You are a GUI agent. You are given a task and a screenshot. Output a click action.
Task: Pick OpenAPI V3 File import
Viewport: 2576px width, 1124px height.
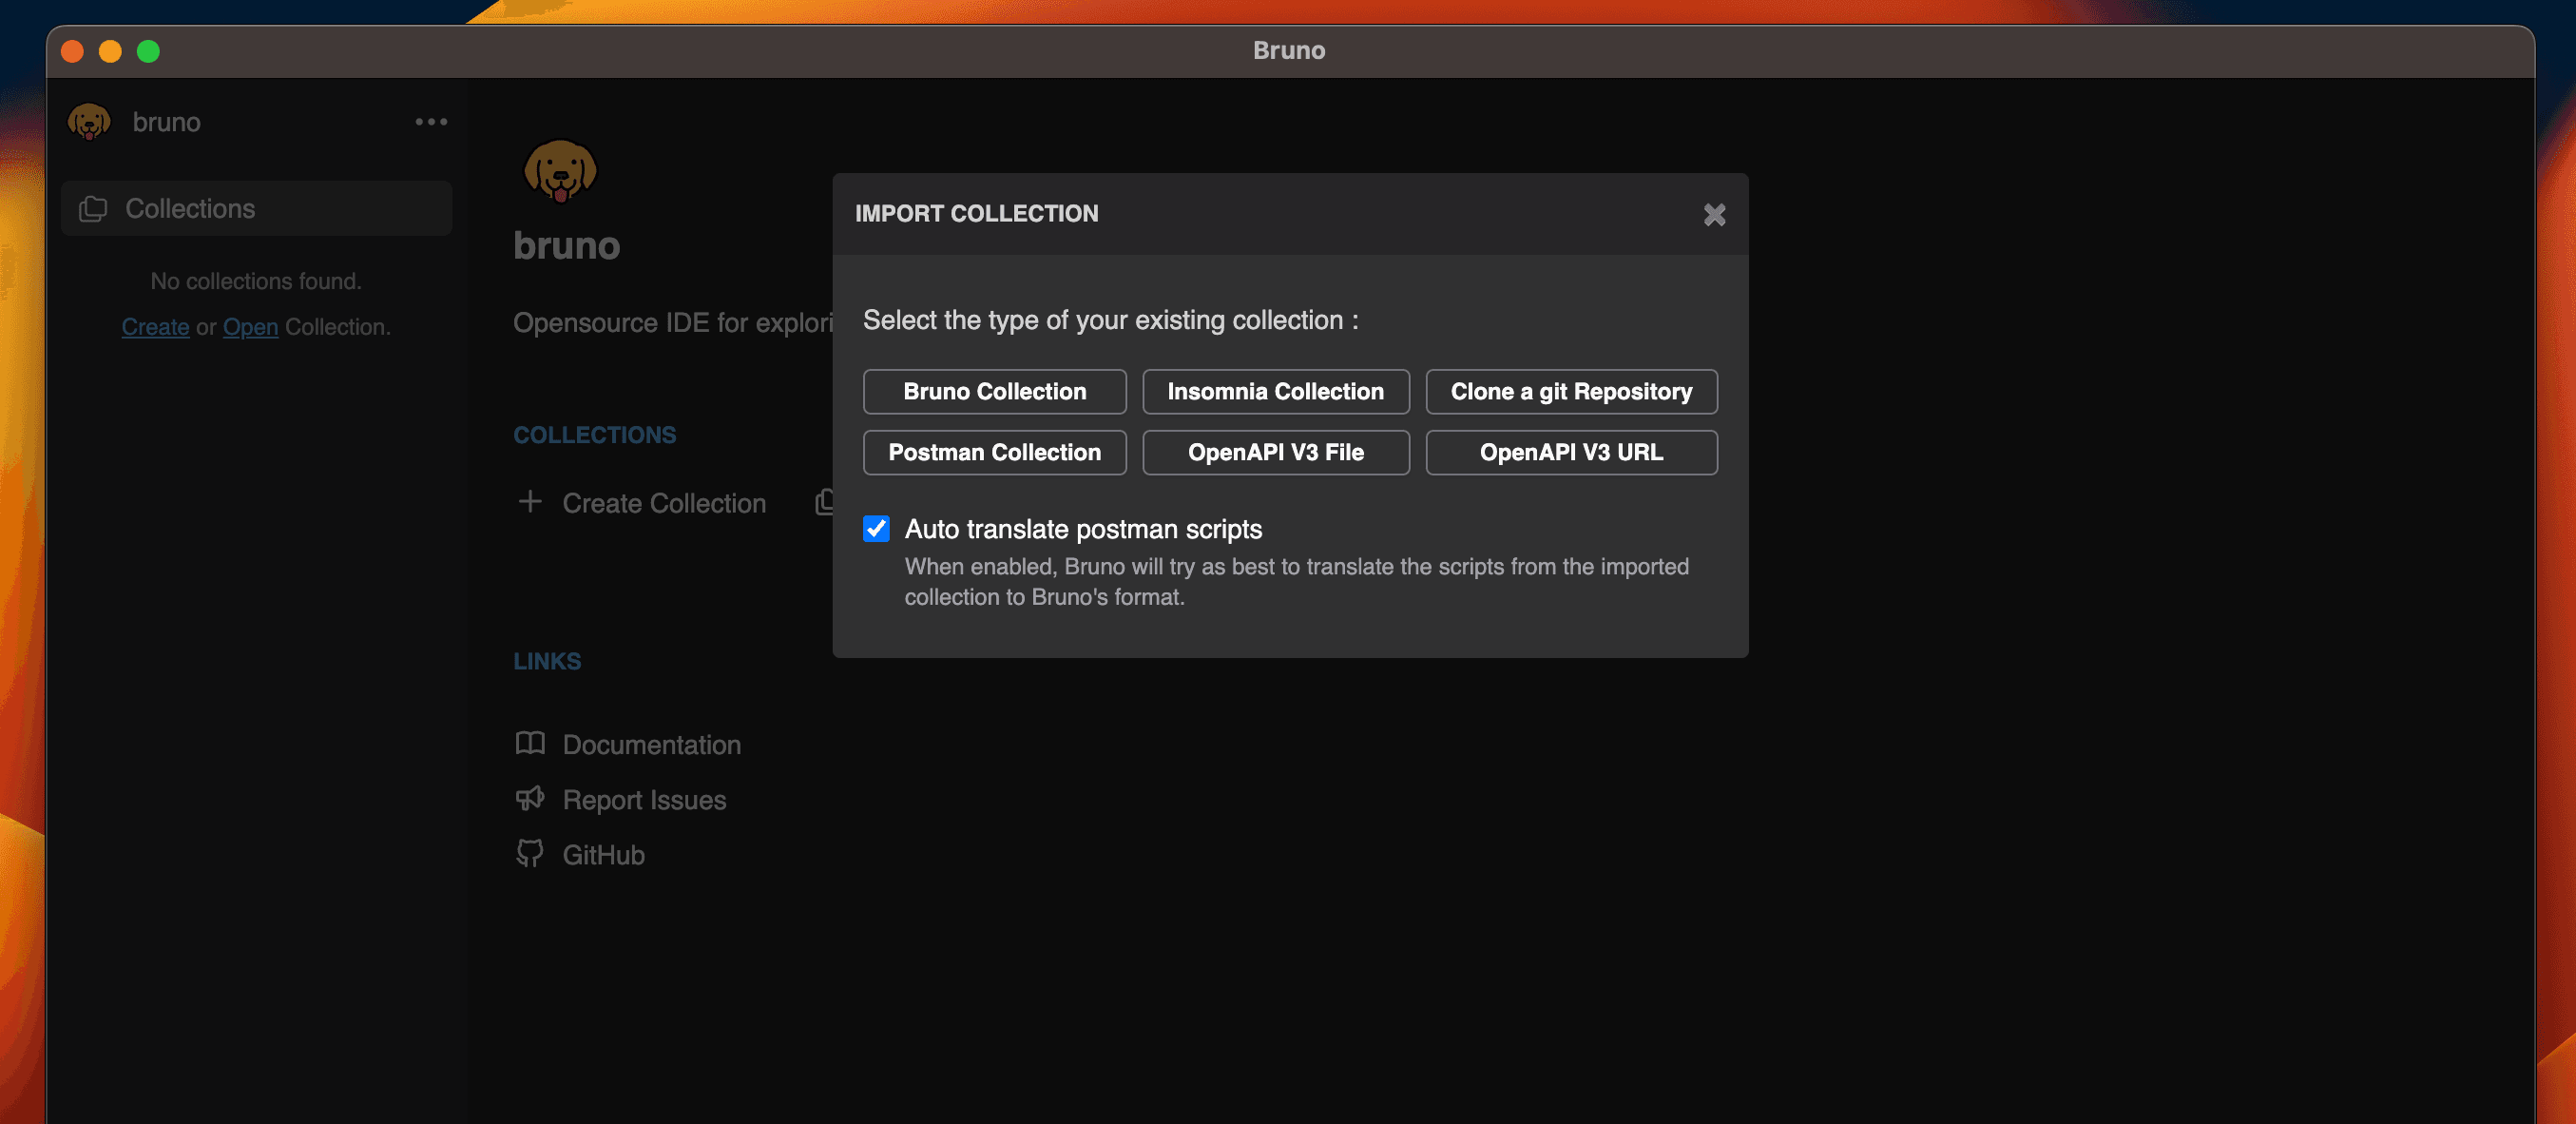click(1275, 452)
